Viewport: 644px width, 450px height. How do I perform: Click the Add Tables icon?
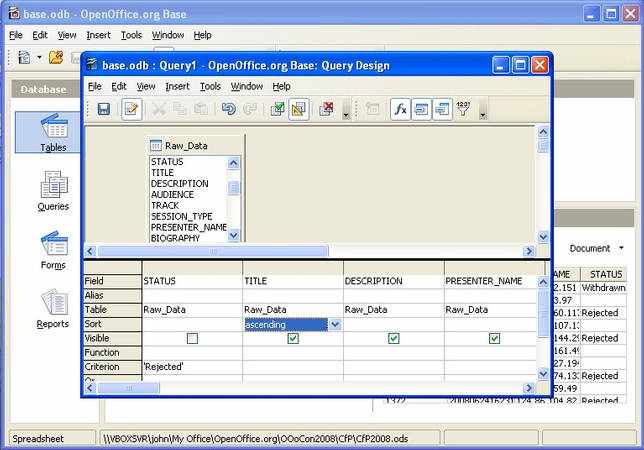coord(373,109)
